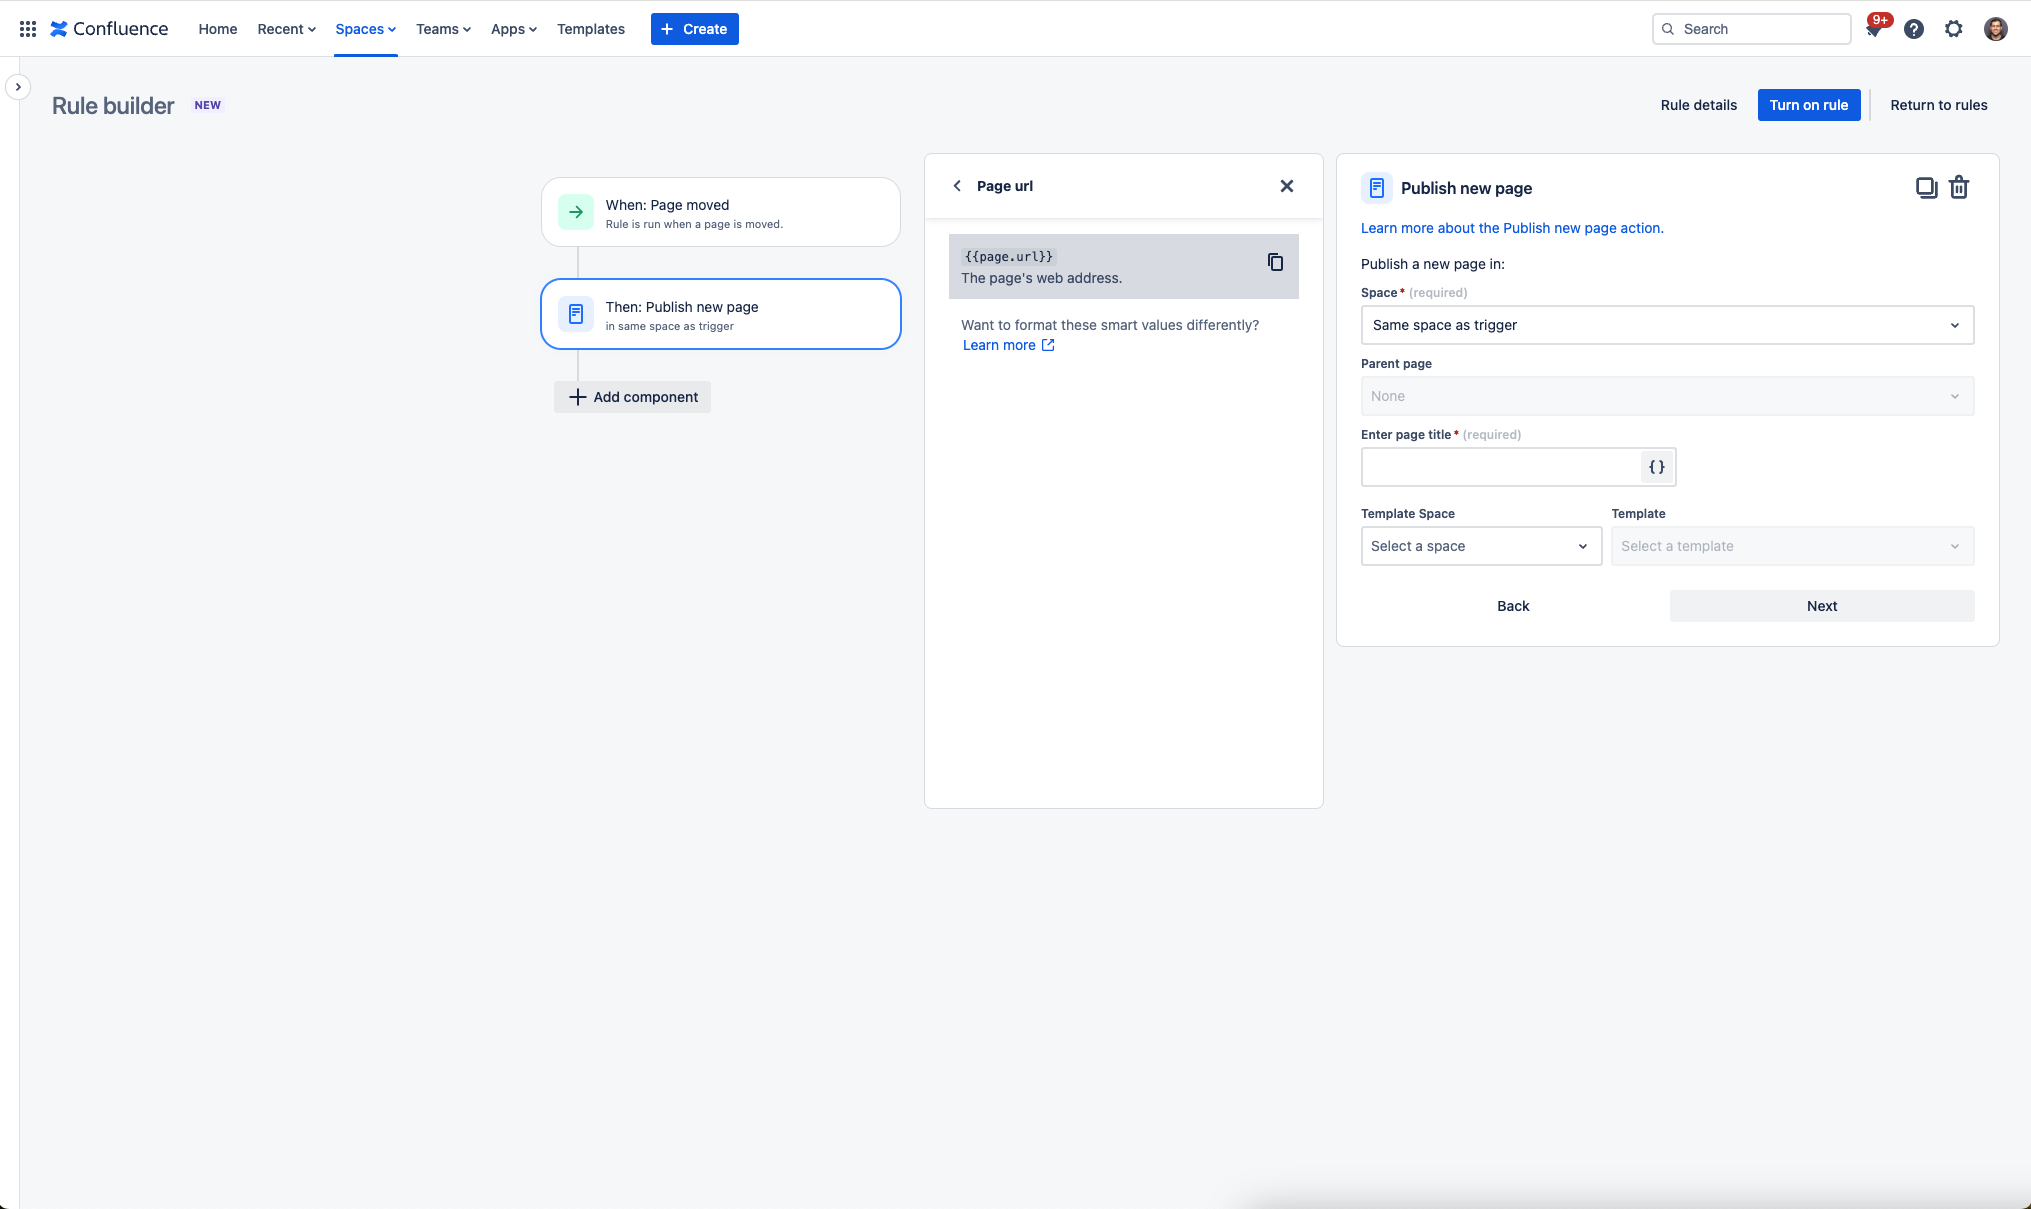Open the Template Space selector
This screenshot has width=2031, height=1209.
click(1481, 546)
